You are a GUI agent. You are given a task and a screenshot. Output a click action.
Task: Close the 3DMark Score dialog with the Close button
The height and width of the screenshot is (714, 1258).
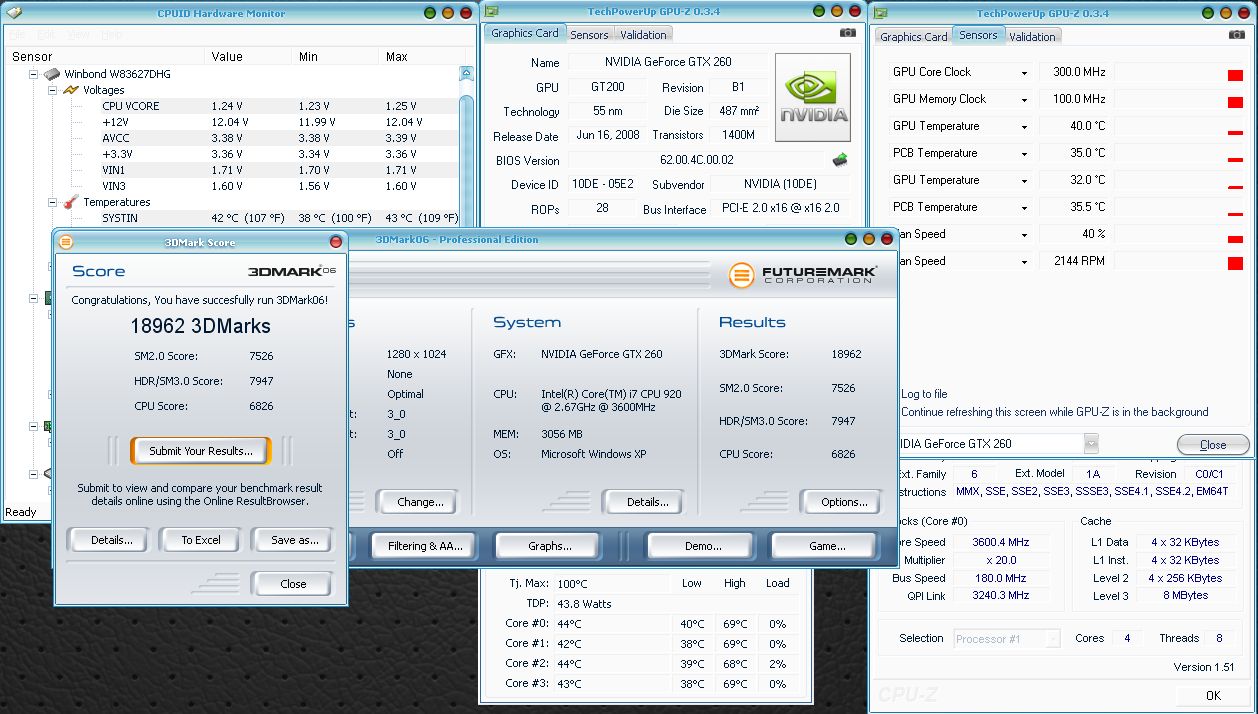pos(293,584)
